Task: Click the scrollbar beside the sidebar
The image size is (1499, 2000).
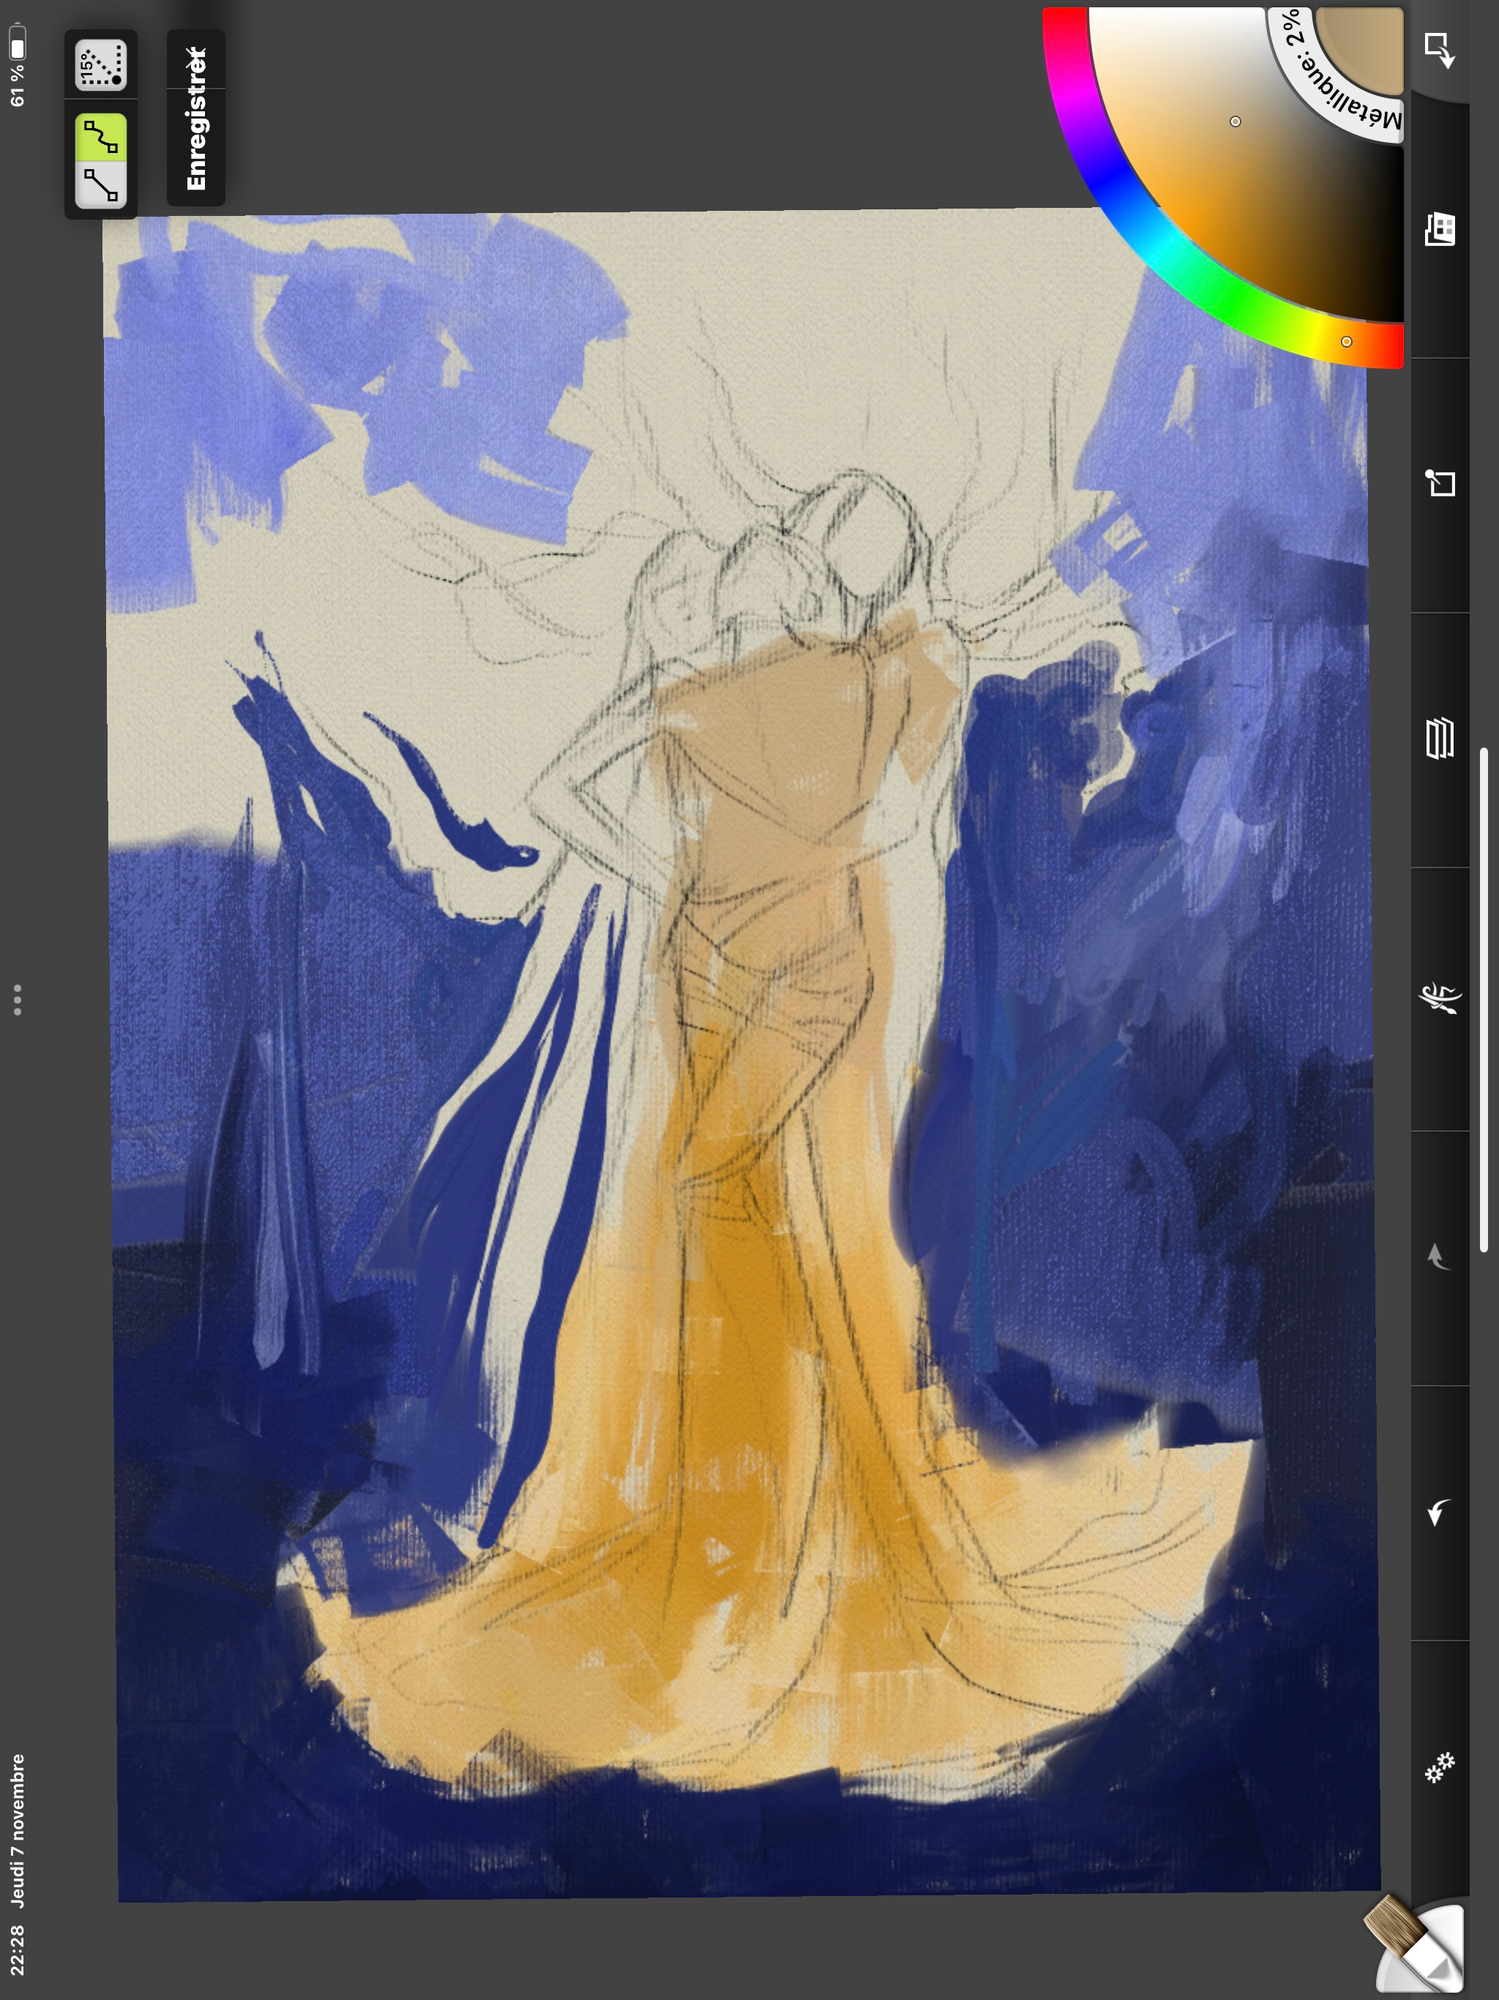Action: [x=1484, y=1000]
